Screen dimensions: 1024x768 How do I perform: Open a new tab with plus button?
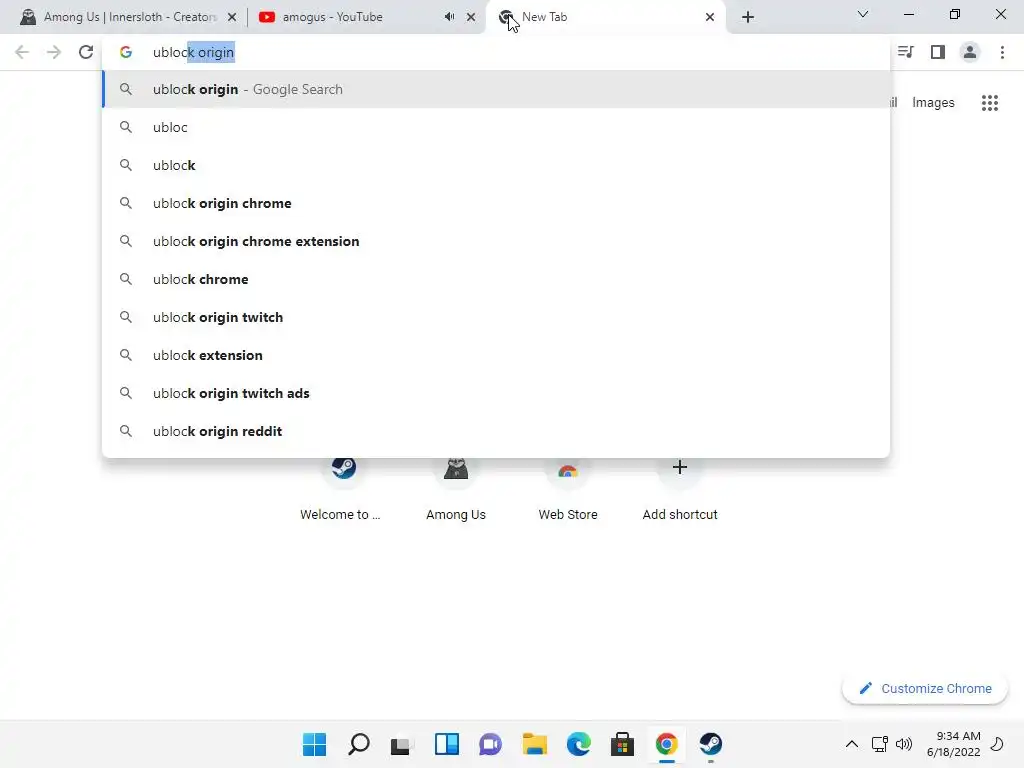tap(748, 17)
